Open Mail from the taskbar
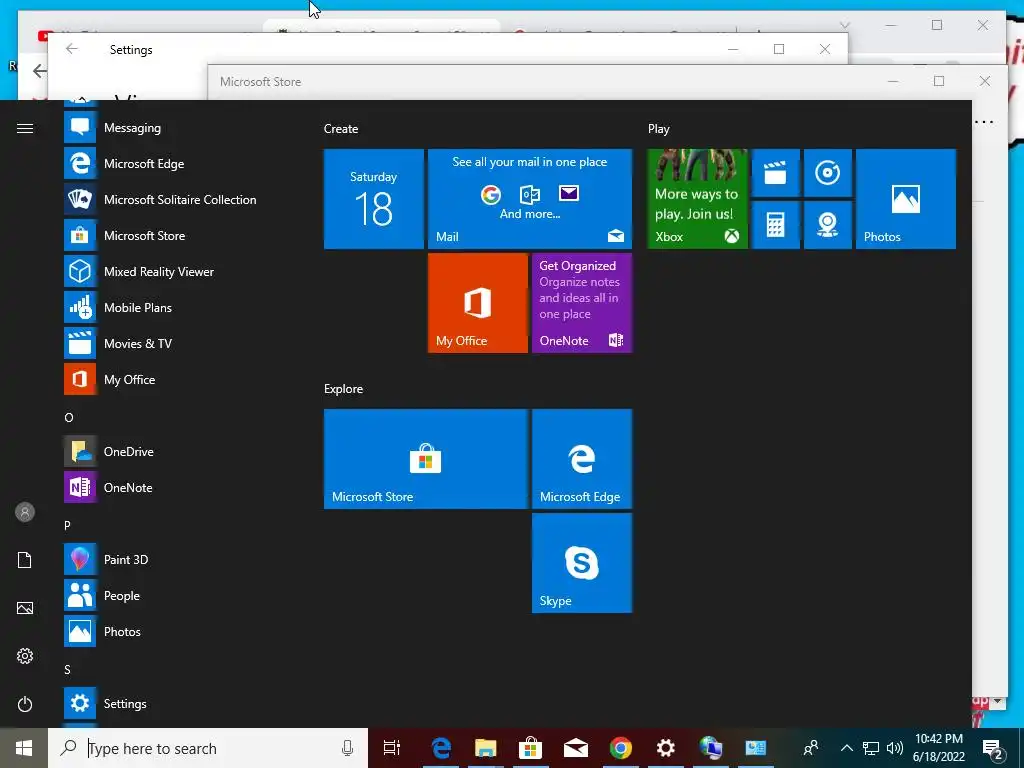 [576, 748]
